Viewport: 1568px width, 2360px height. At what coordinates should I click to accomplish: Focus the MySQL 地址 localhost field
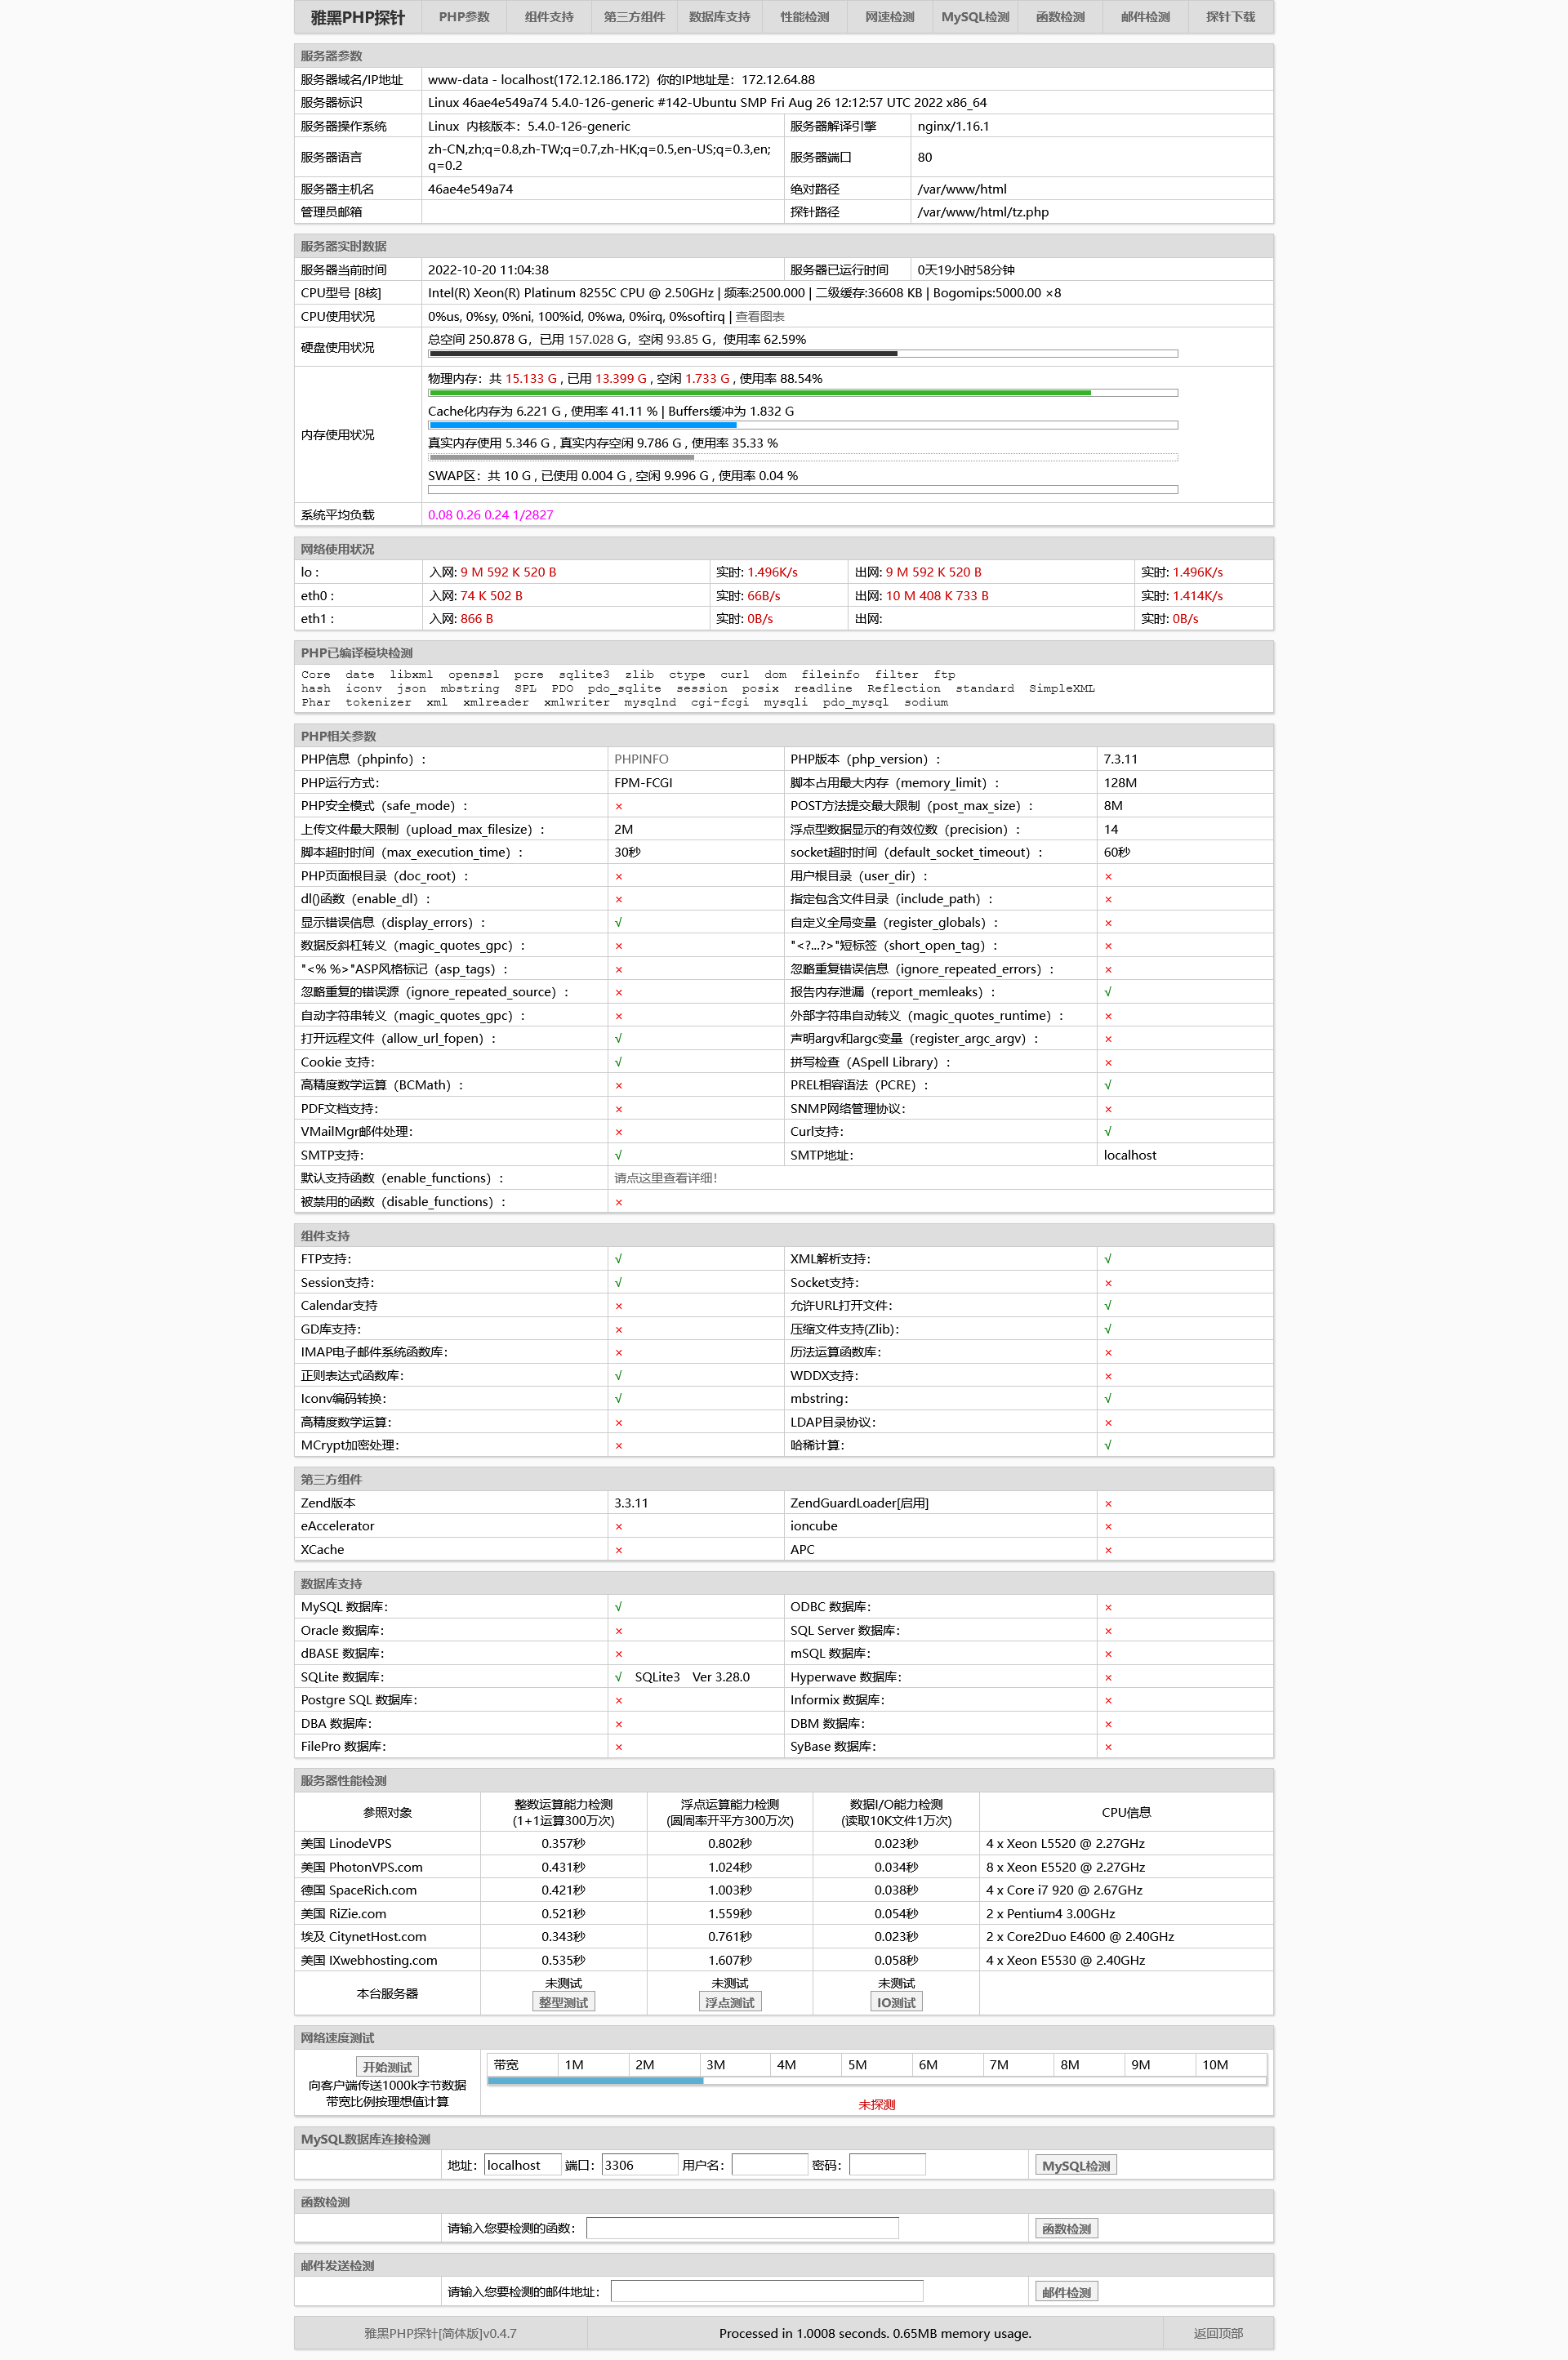521,2165
